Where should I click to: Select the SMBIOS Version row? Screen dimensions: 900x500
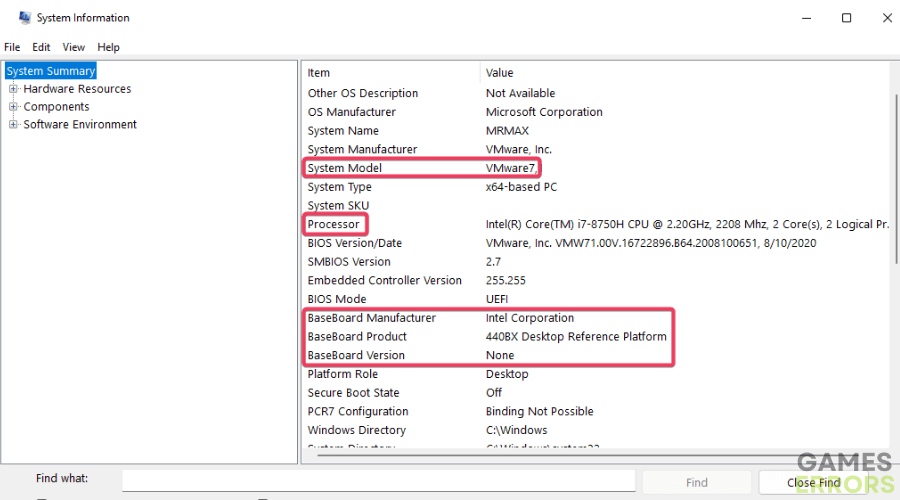point(597,262)
